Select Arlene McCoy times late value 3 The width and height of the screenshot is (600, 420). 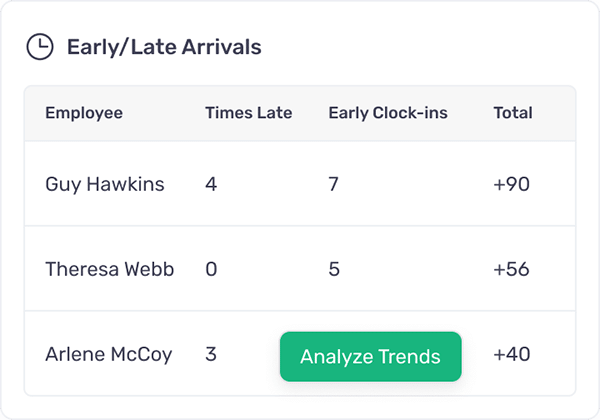(211, 354)
